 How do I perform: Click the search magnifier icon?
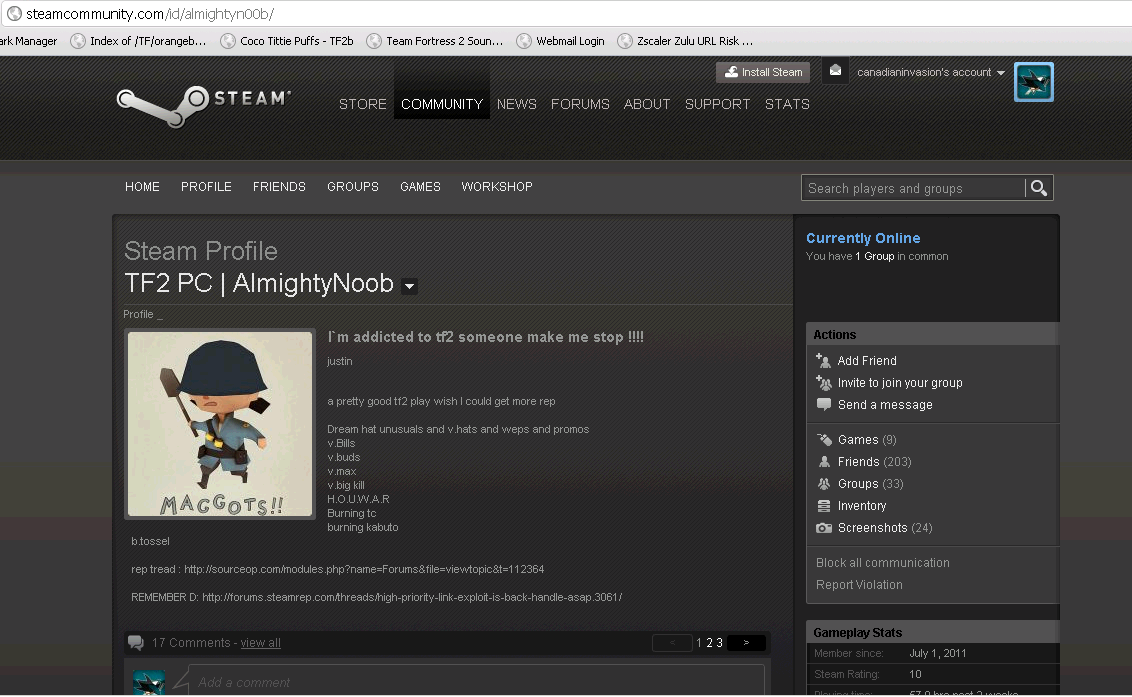point(1039,188)
